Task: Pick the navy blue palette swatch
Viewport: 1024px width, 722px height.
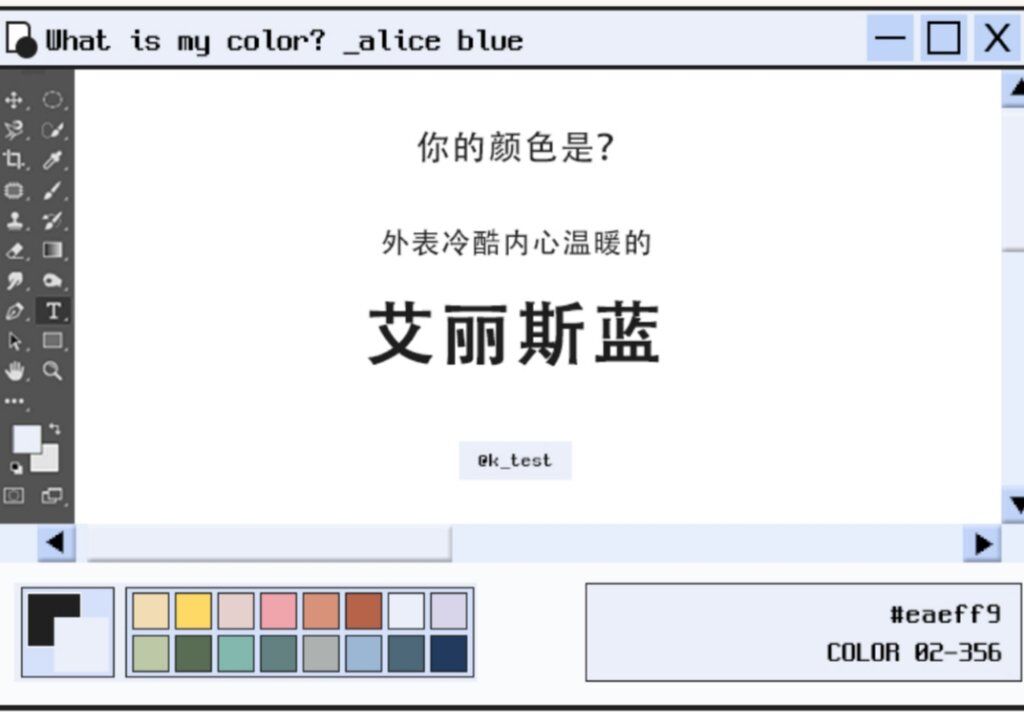Action: 449,653
